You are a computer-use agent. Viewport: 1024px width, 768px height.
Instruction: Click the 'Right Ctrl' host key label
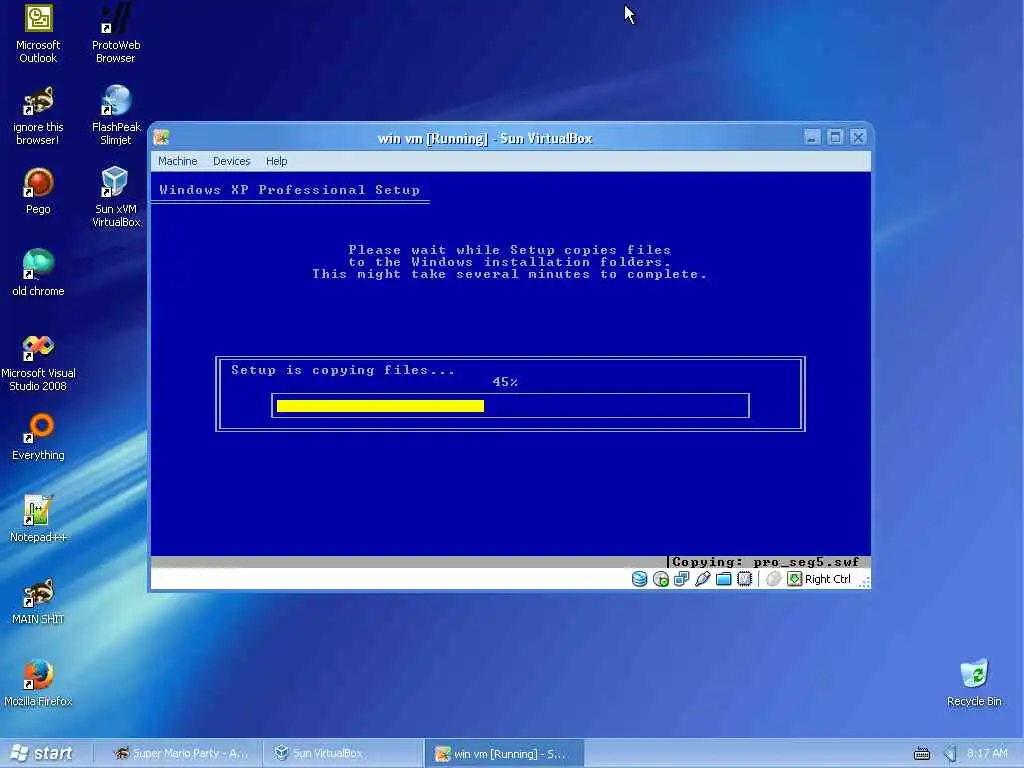[x=827, y=579]
